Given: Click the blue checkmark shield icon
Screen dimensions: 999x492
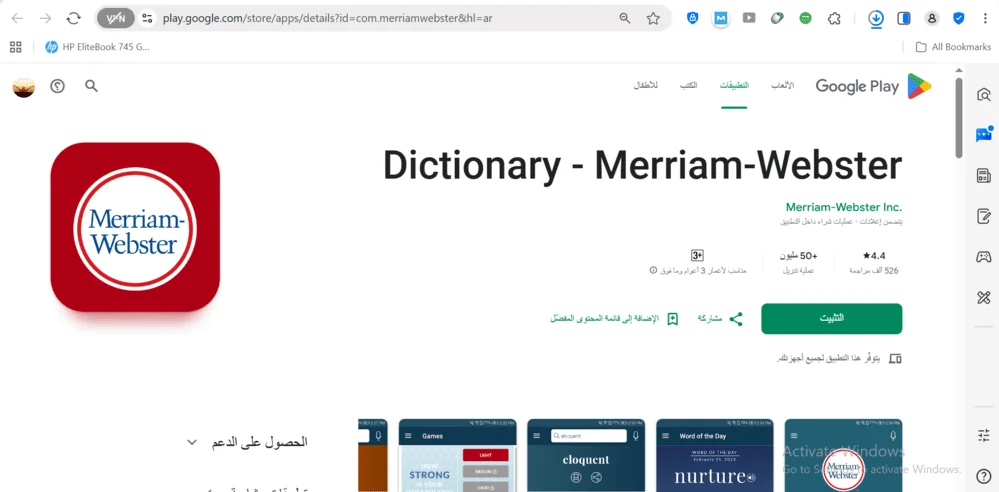Looking at the screenshot, I should tap(958, 18).
